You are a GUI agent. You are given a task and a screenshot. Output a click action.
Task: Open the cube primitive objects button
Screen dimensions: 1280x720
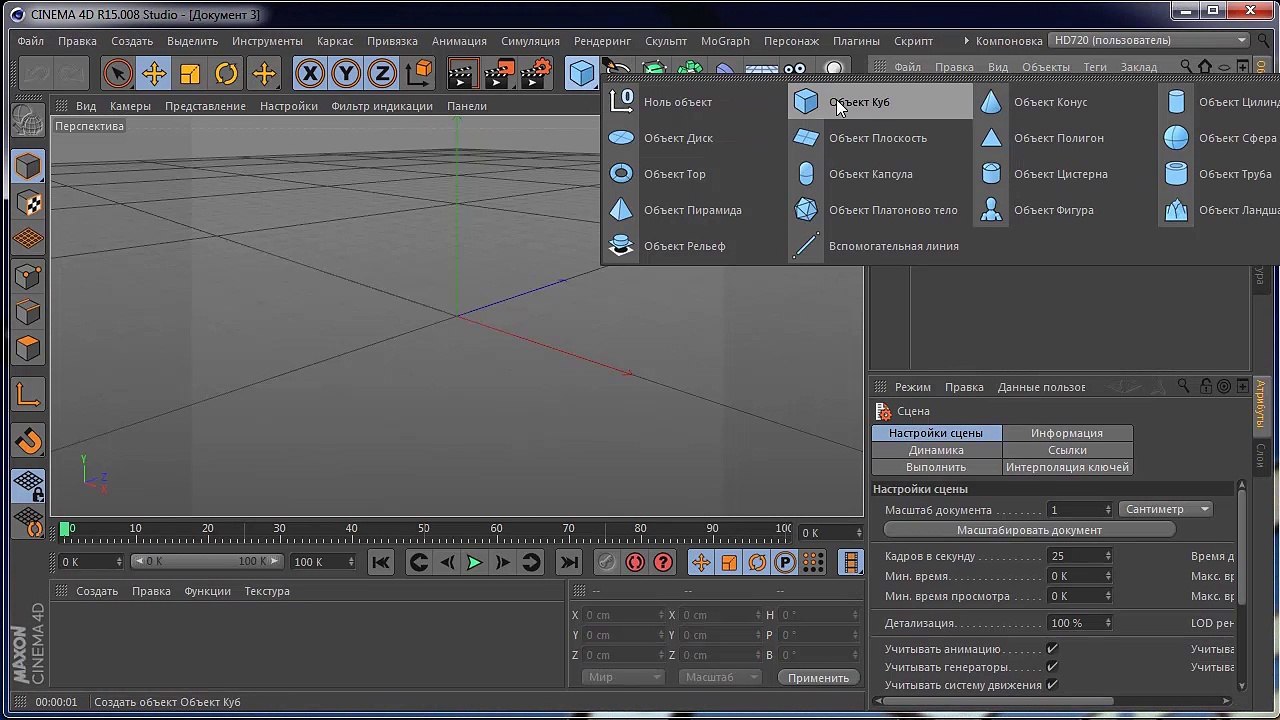(x=581, y=73)
